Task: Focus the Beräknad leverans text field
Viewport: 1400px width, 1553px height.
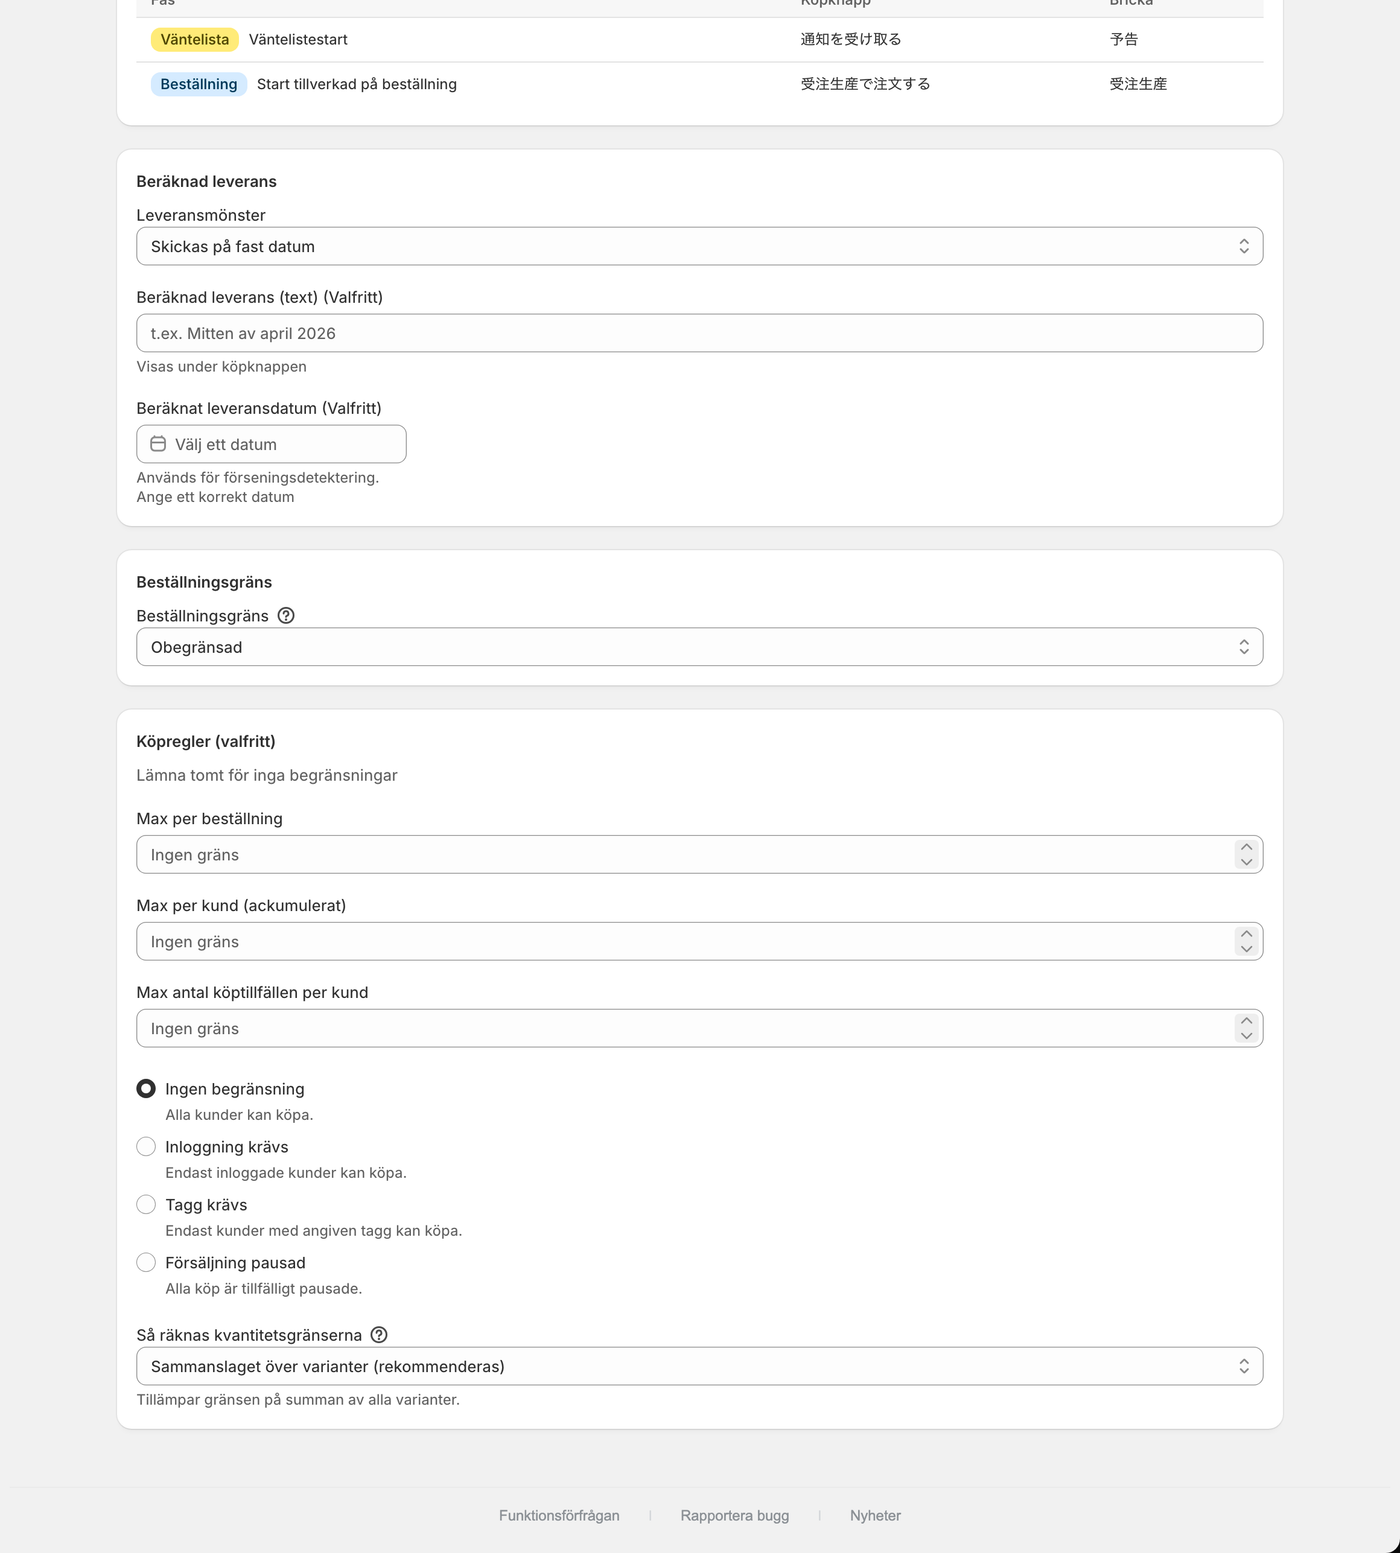Action: click(700, 333)
